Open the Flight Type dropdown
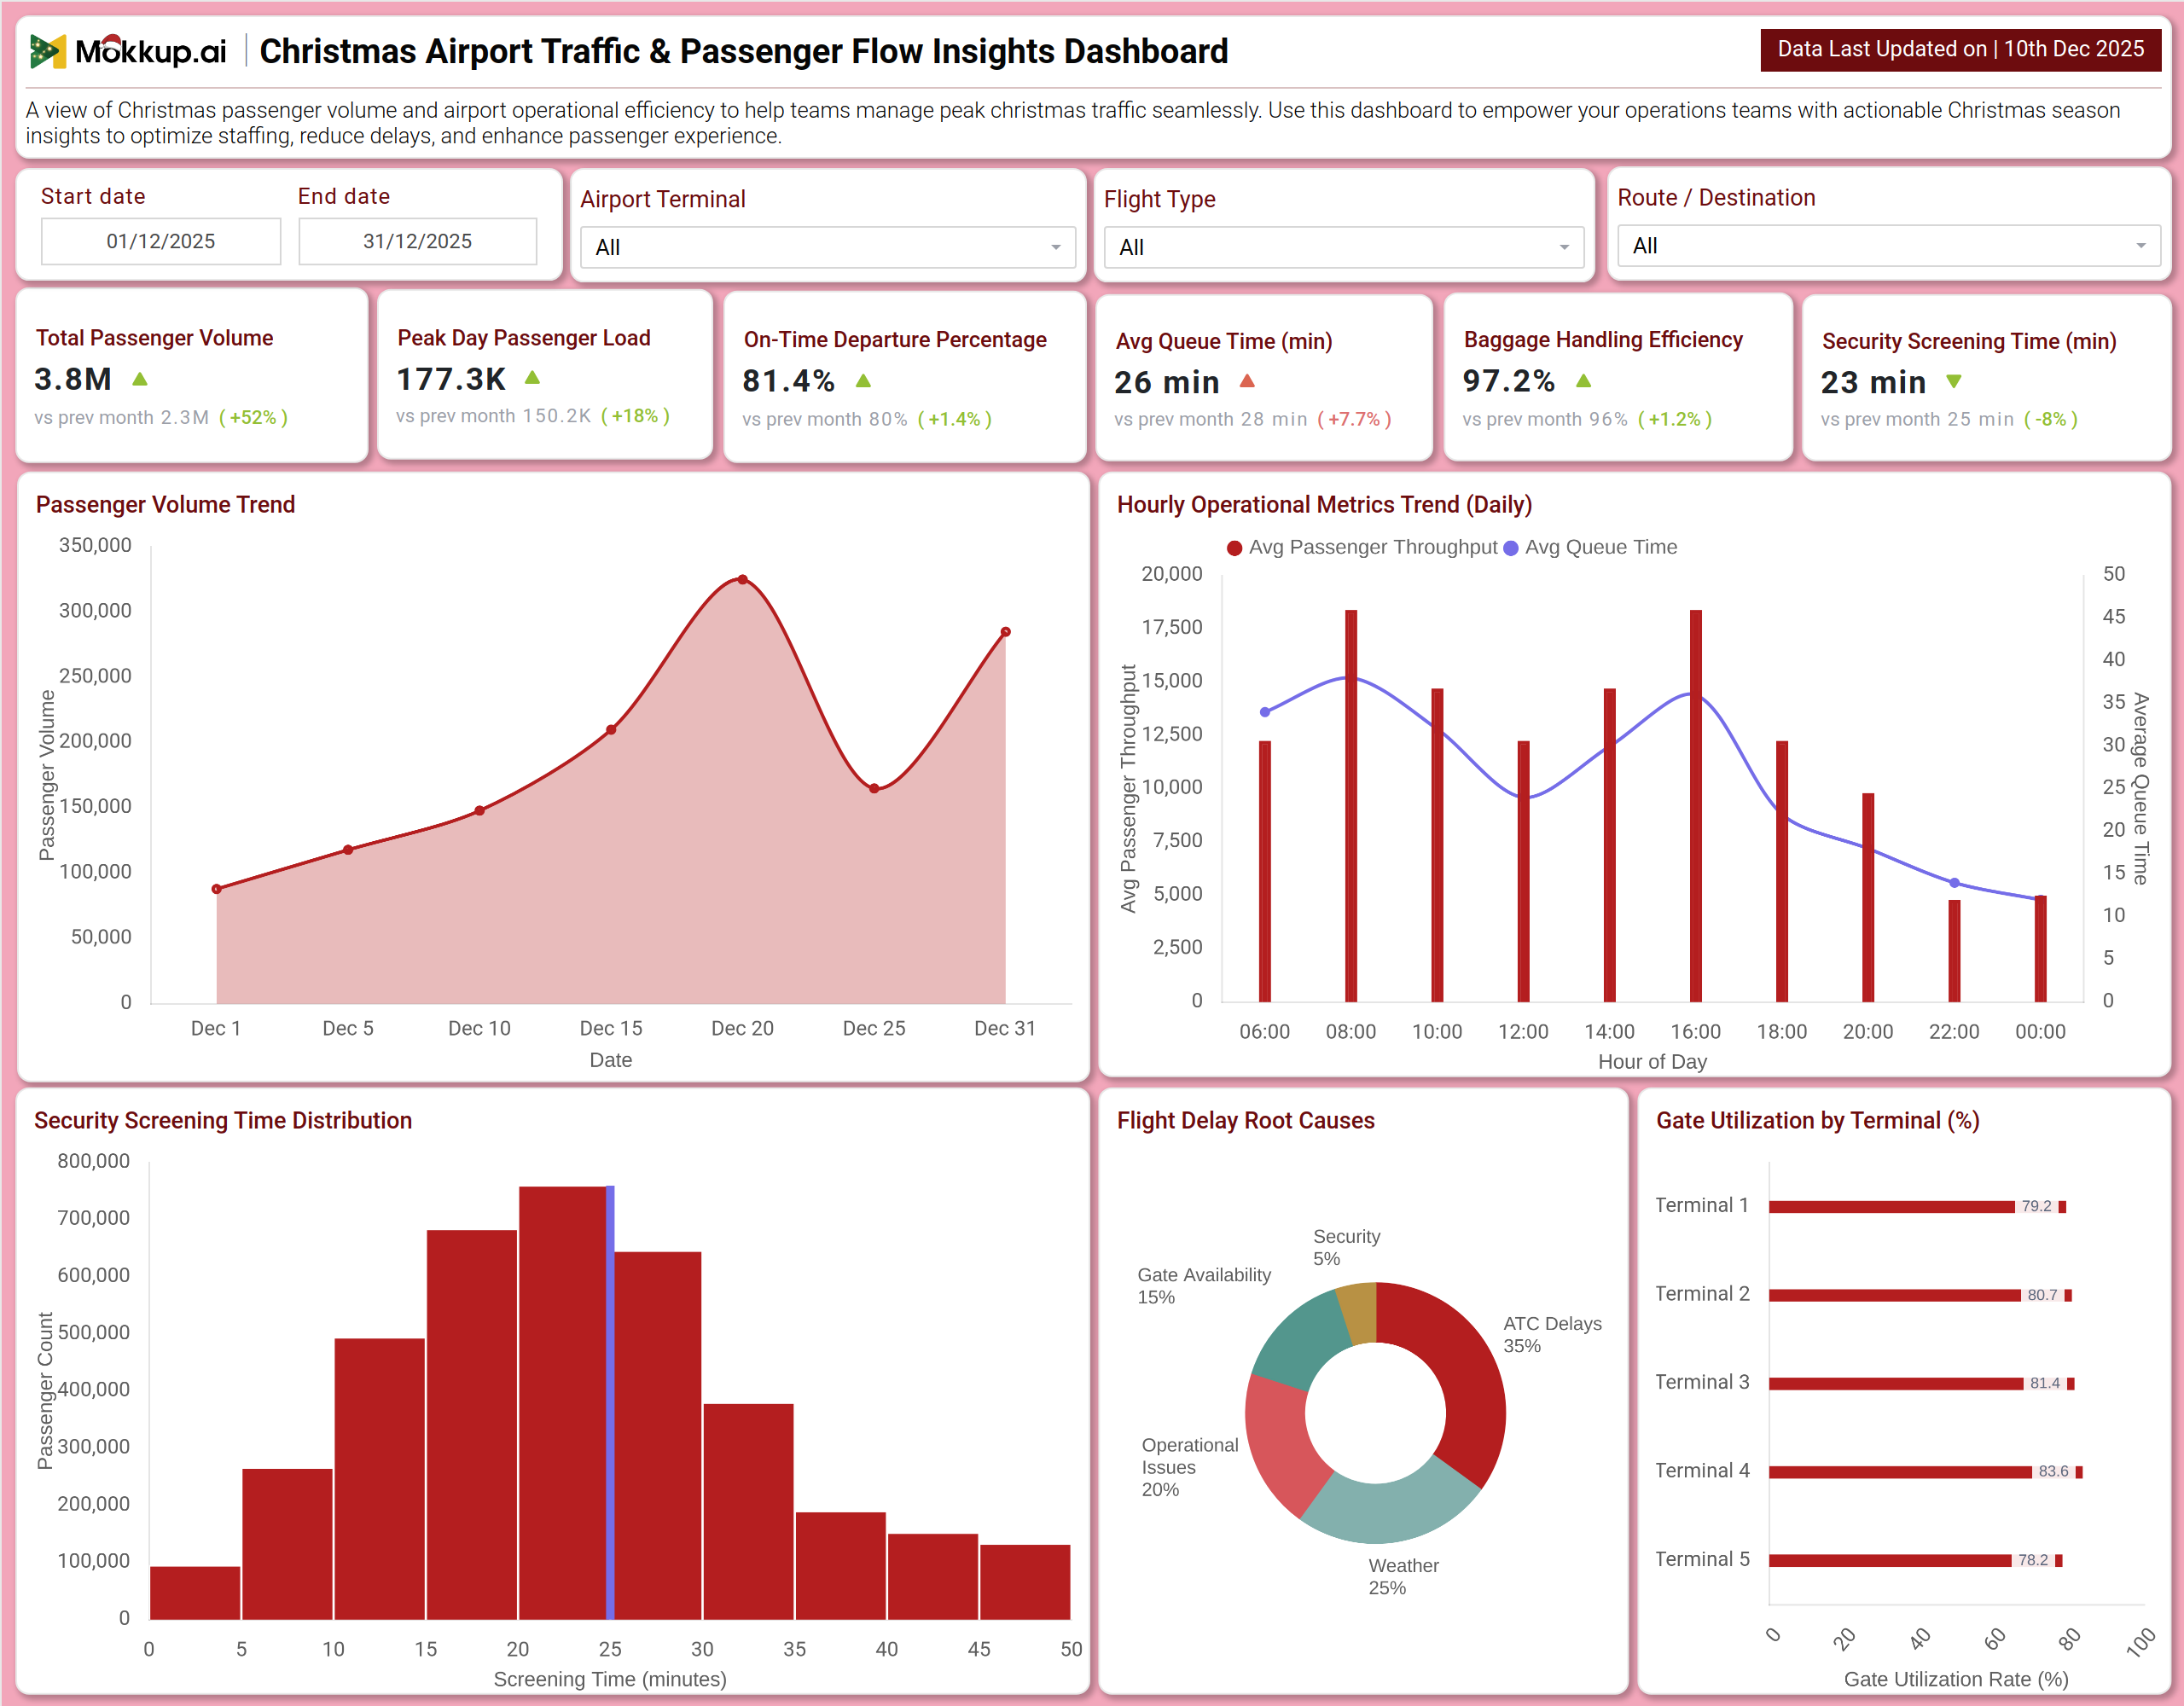This screenshot has height=1706, width=2184. coord(1344,247)
